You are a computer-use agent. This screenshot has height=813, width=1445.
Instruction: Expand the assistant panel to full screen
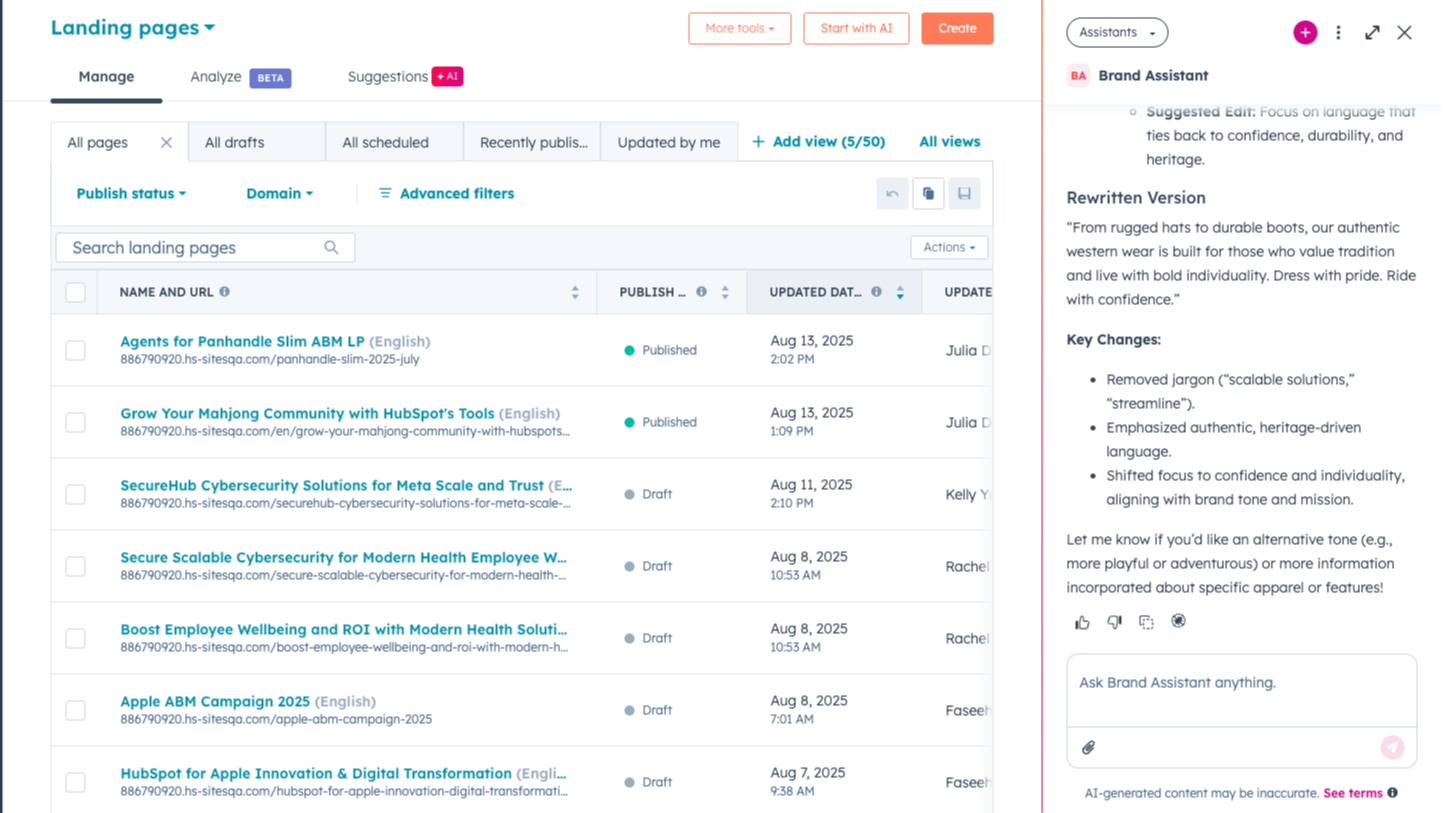pos(1371,32)
